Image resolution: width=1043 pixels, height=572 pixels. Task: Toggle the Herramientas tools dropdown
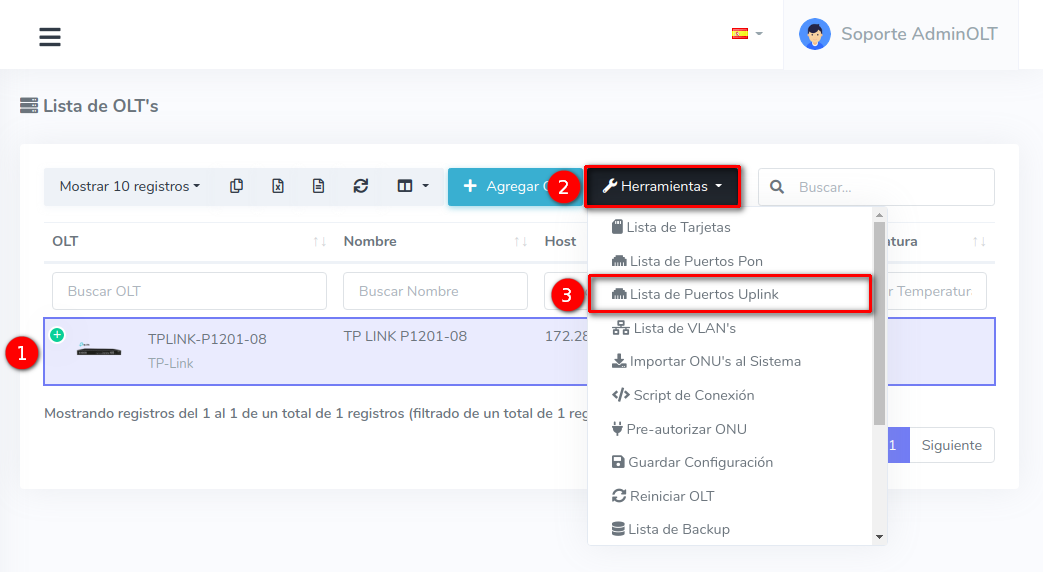click(662, 186)
